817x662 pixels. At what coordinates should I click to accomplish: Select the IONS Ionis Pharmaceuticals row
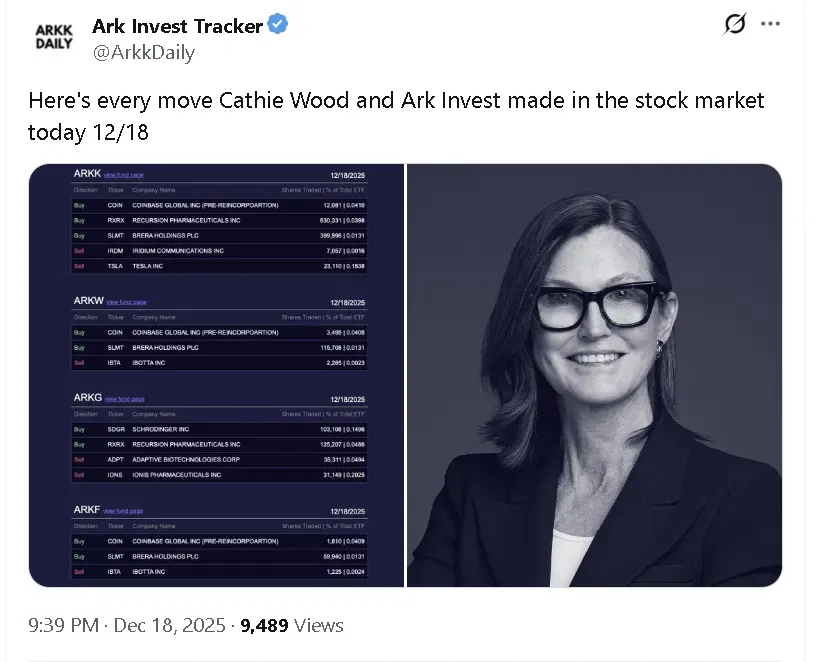click(x=219, y=475)
